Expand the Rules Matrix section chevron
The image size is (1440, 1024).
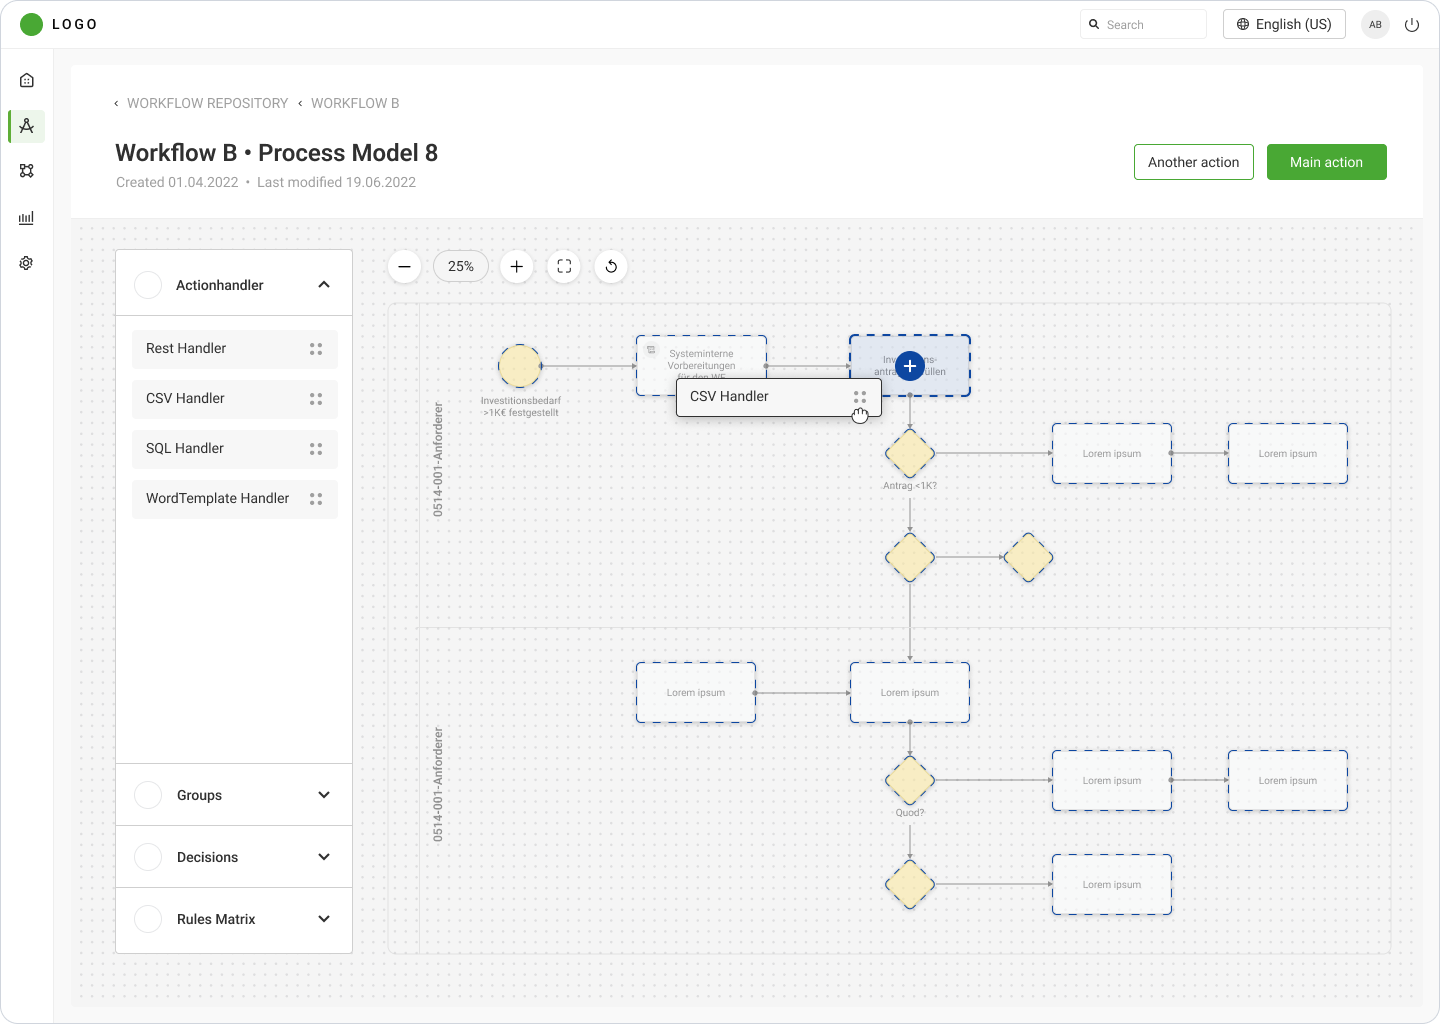[x=324, y=919]
